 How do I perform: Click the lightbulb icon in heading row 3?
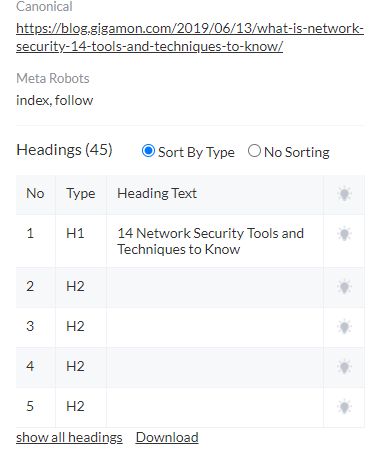[x=344, y=327]
